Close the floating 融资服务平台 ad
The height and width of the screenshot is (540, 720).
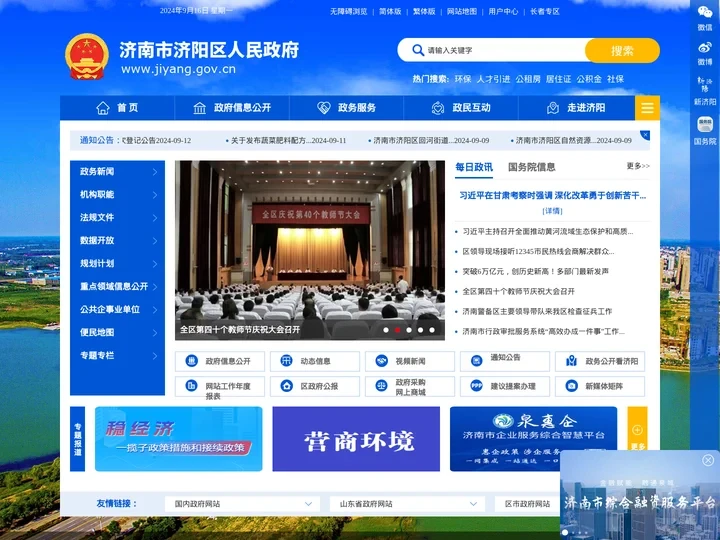[x=708, y=460]
